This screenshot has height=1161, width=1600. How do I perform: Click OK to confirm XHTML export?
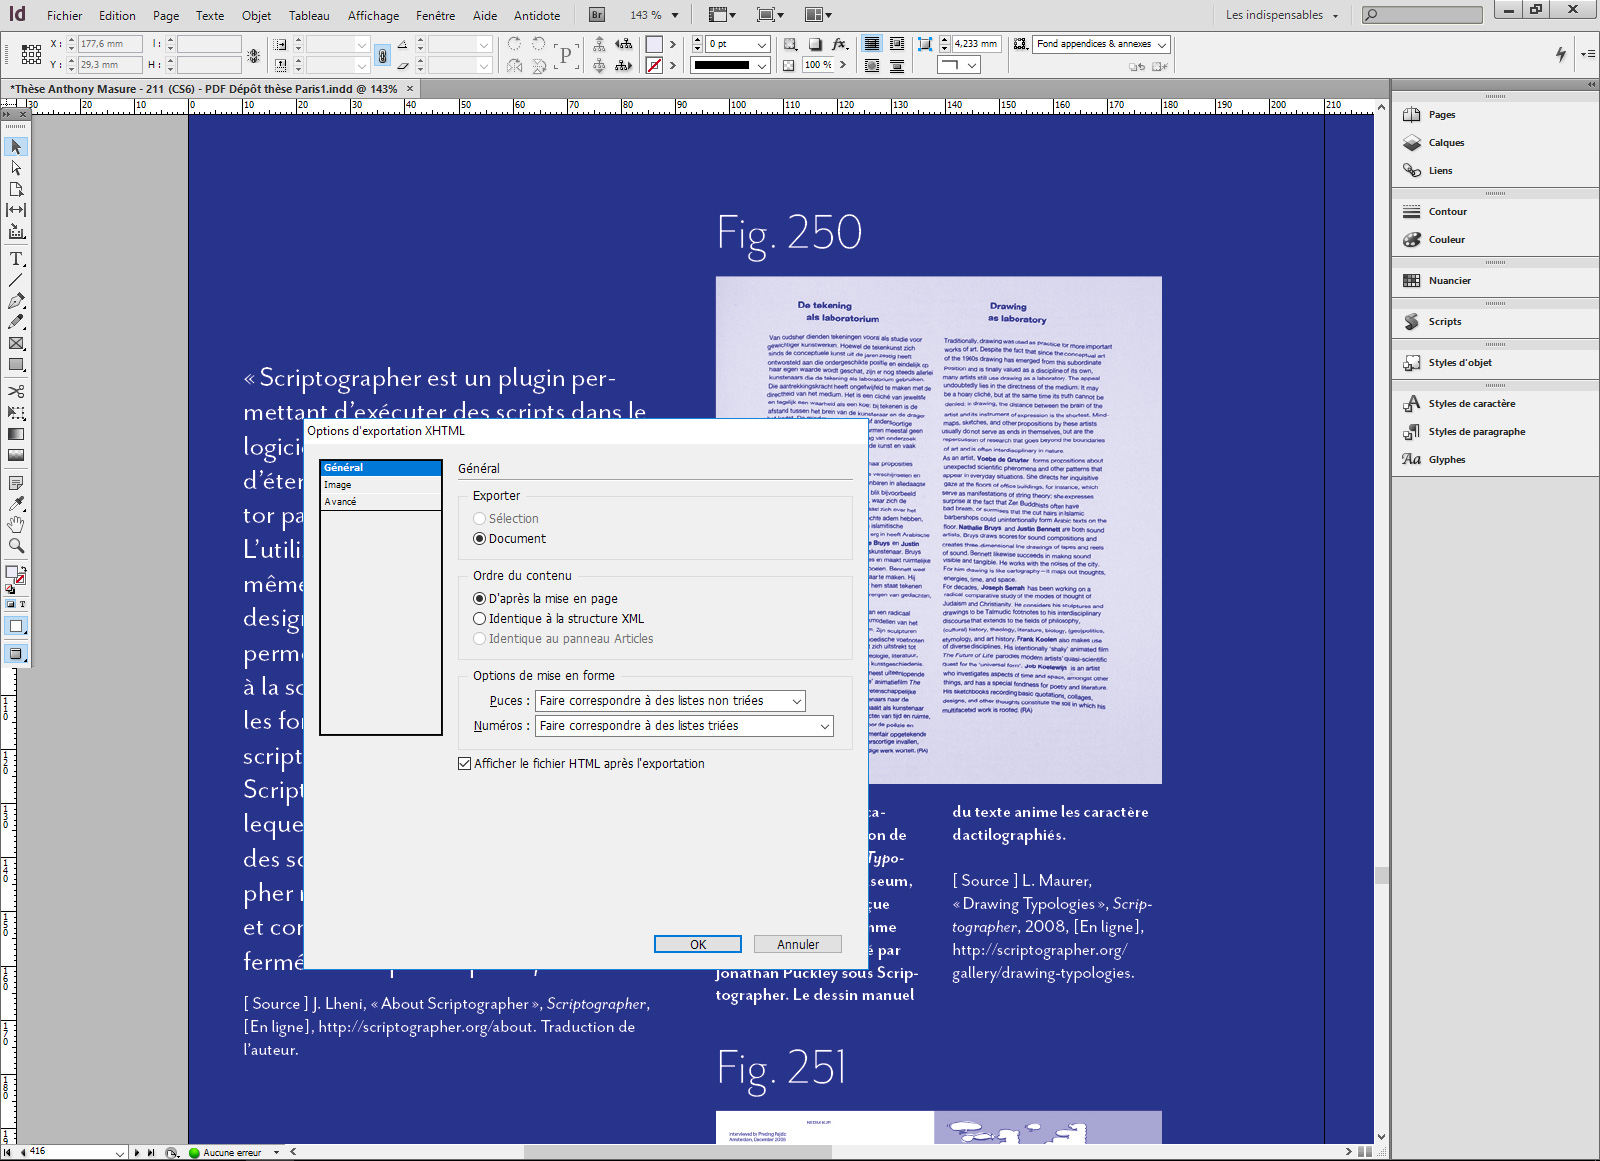pyautogui.click(x=697, y=944)
